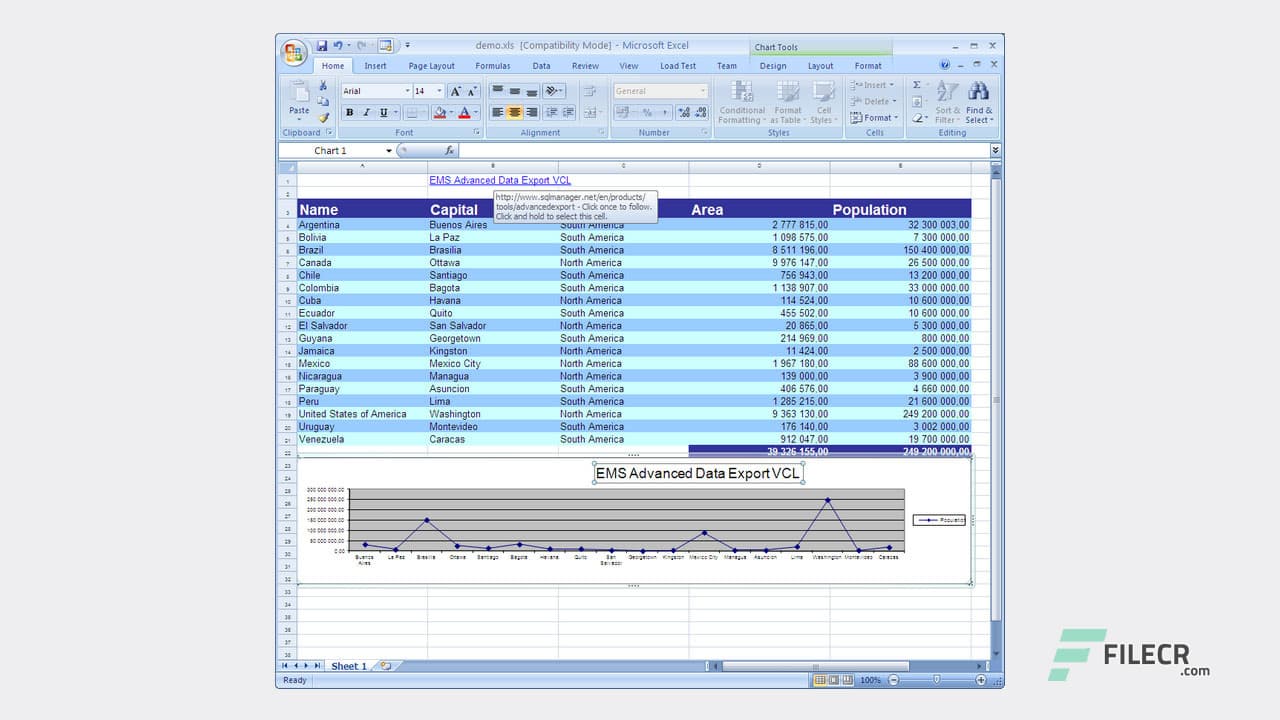The height and width of the screenshot is (720, 1280).
Task: Click the Insert button in Cells group
Action: (873, 85)
